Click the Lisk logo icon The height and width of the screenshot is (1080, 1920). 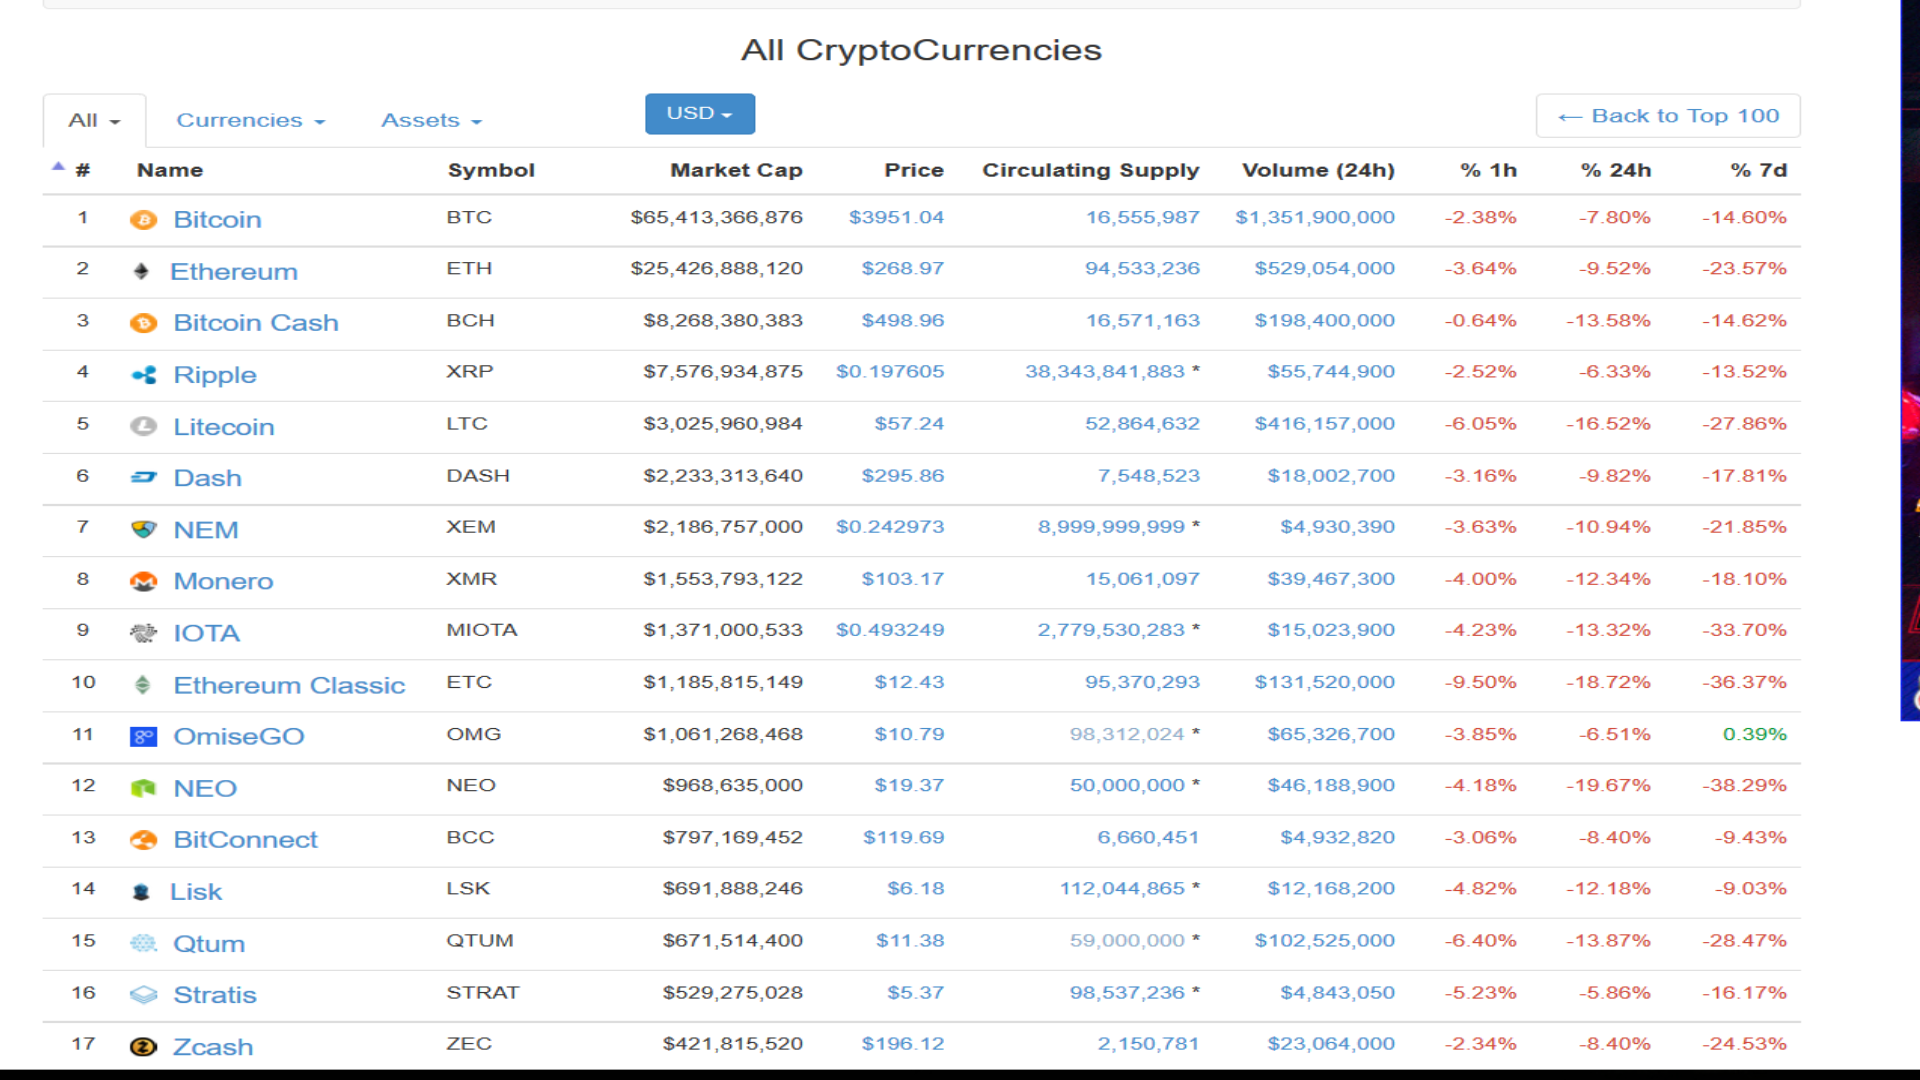coord(141,892)
